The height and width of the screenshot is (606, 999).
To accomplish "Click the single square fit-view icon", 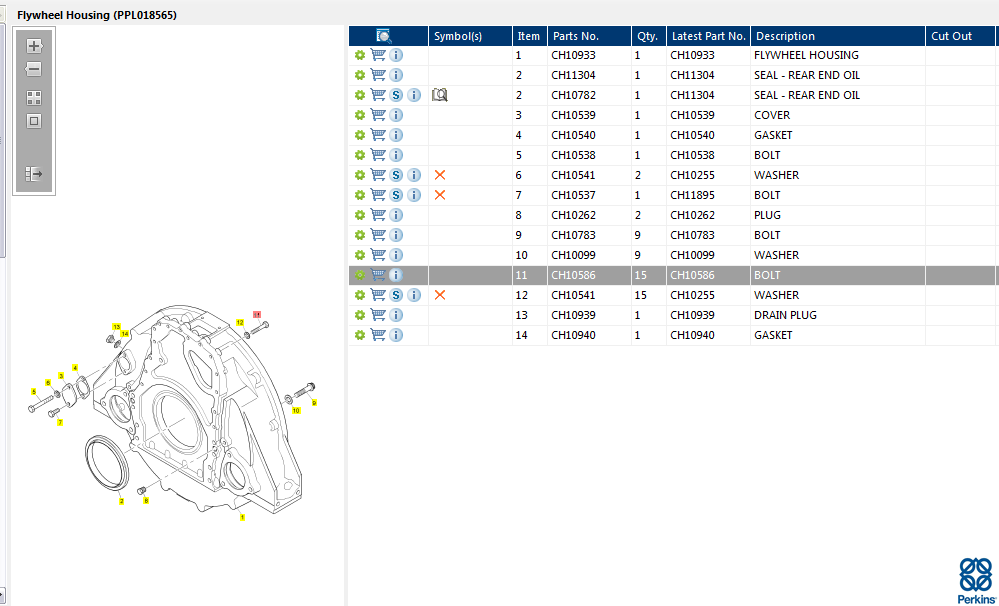I will point(34,121).
